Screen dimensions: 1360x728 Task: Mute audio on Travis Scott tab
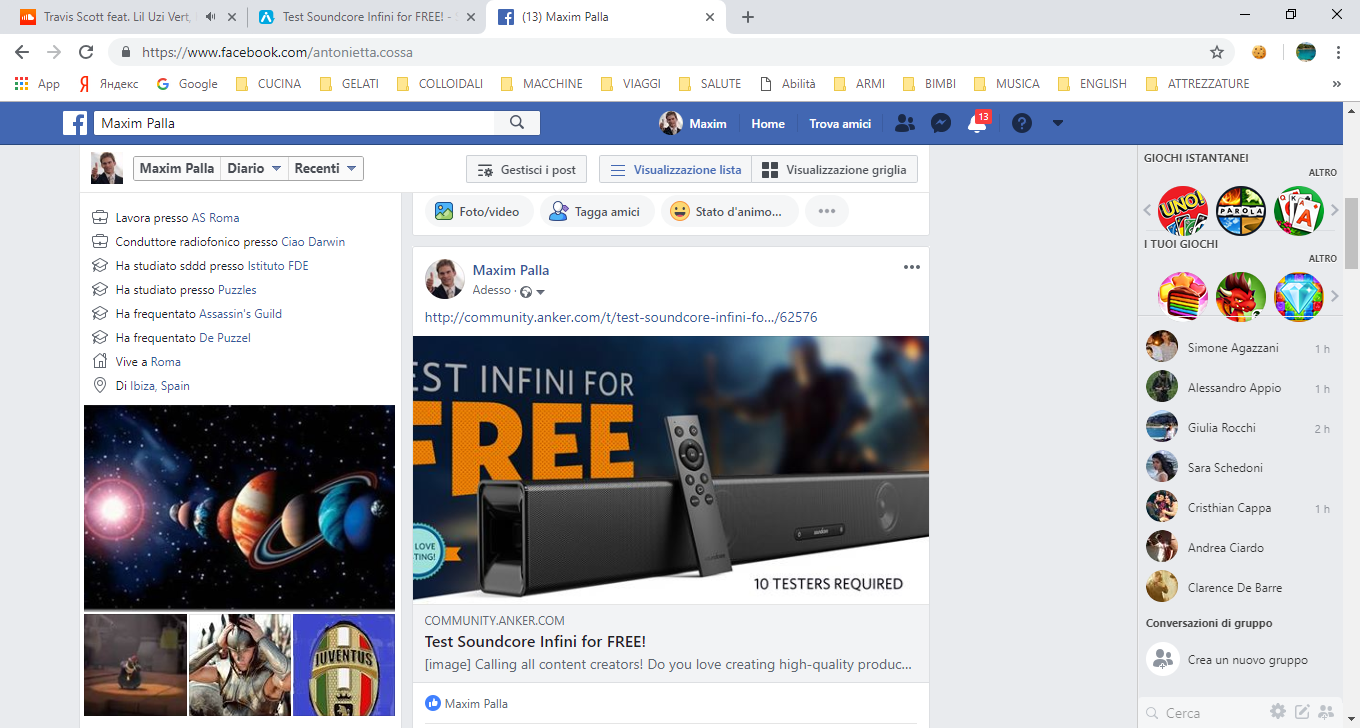pyautogui.click(x=210, y=17)
